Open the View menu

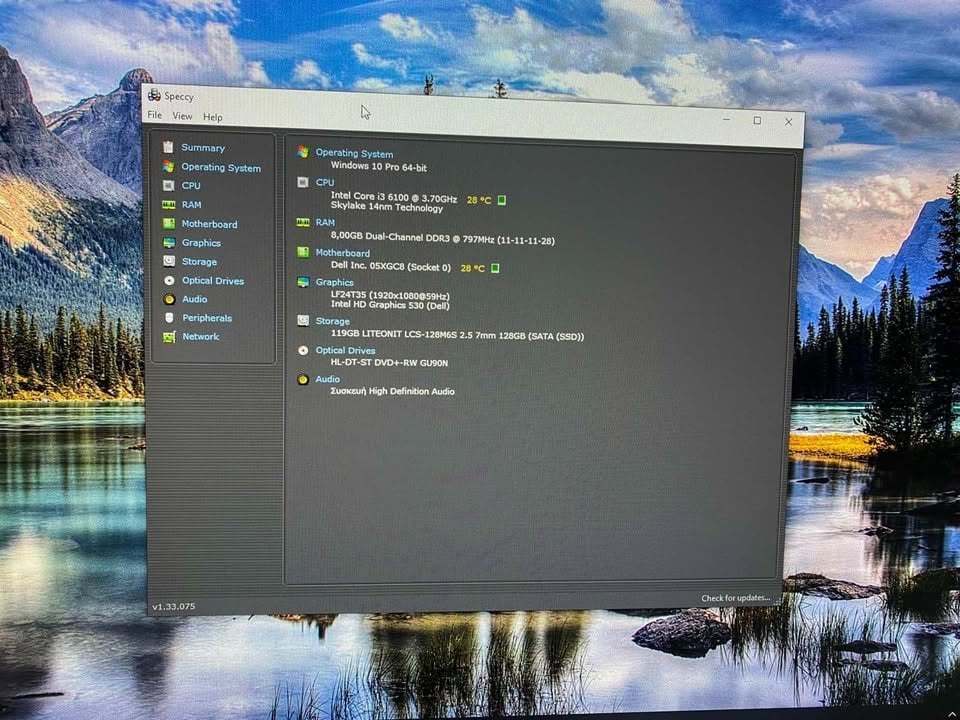point(182,116)
